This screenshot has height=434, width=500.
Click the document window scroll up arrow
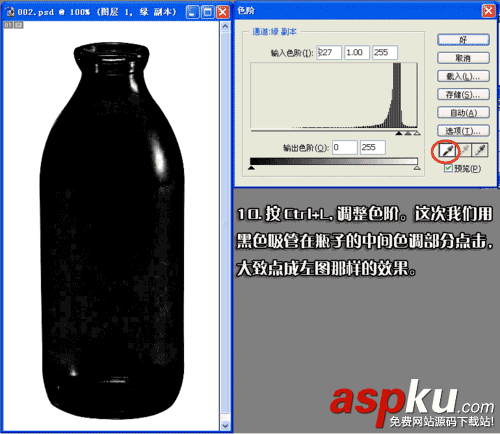[225, 26]
